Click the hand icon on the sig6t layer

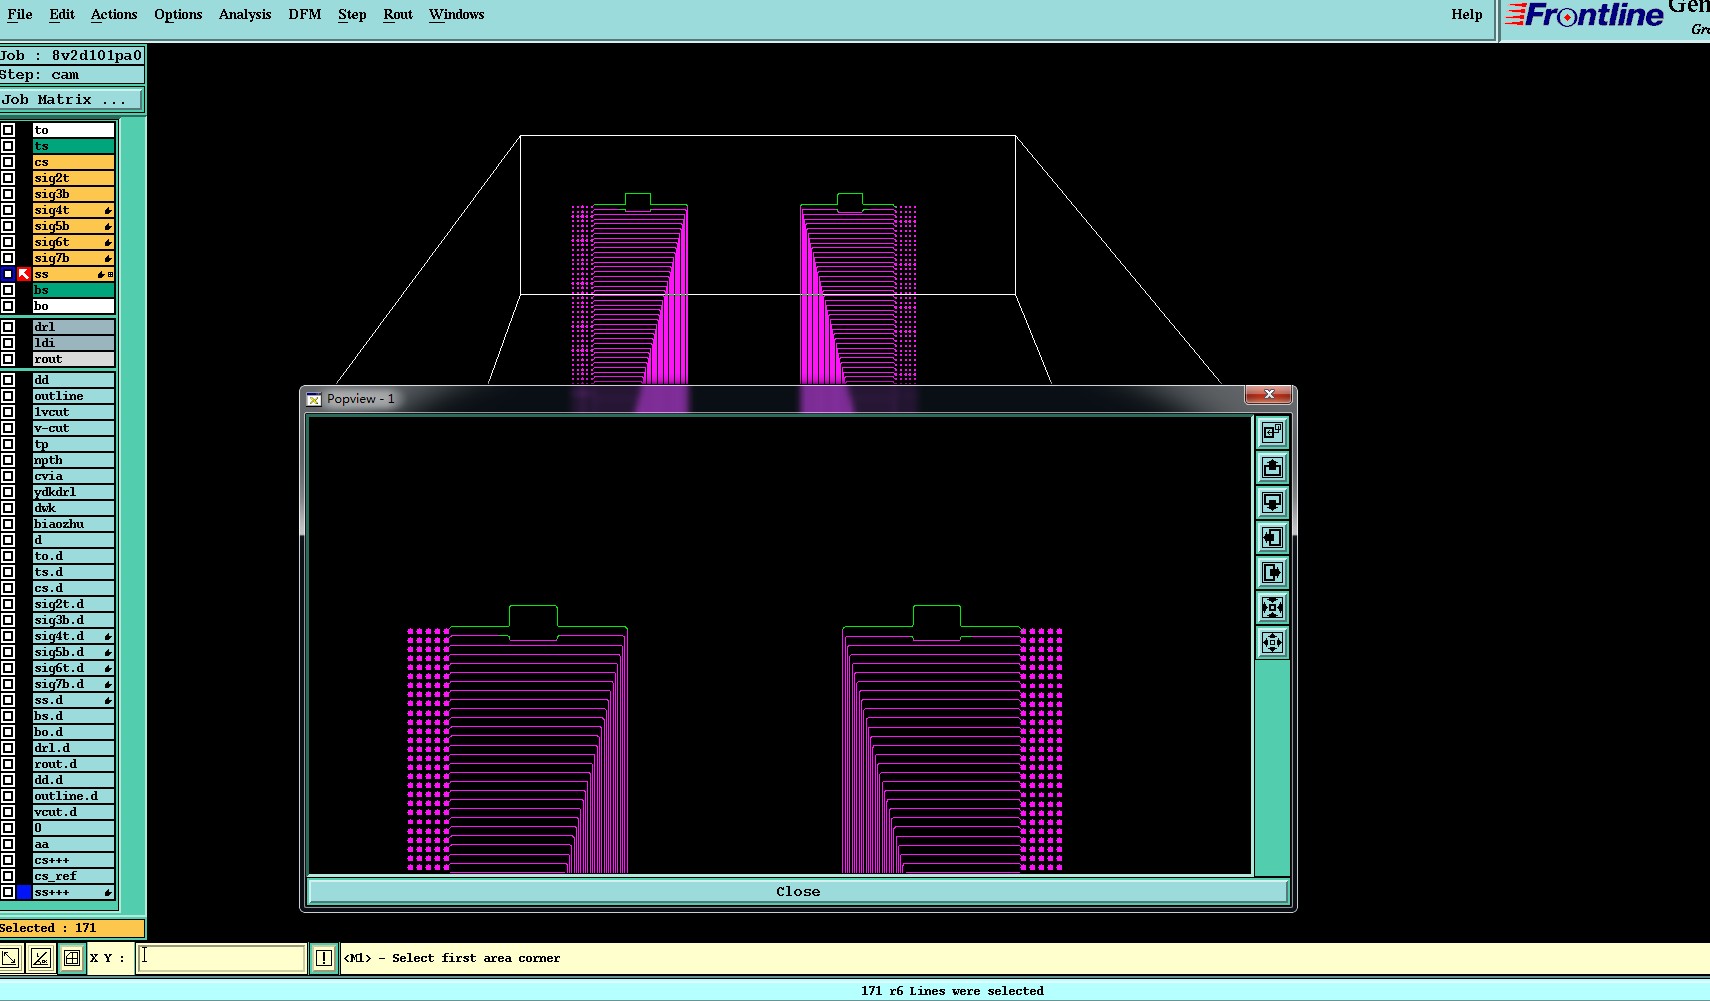[x=108, y=242]
